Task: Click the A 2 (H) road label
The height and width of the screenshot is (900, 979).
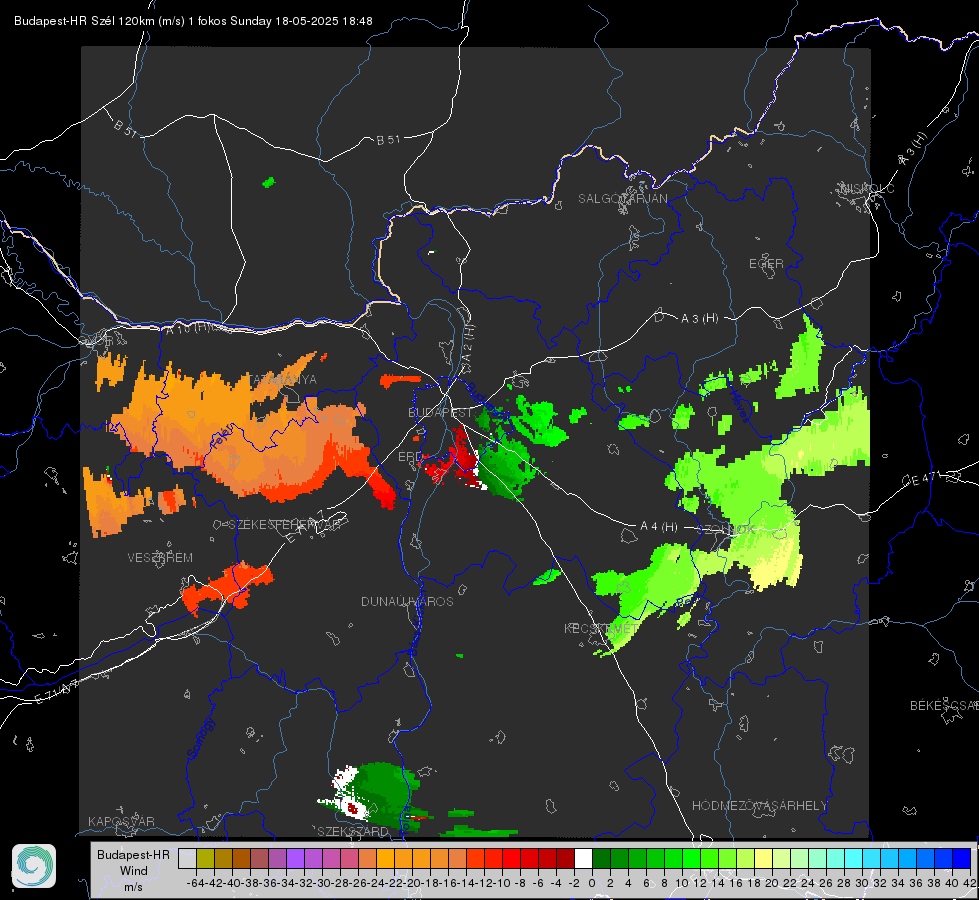Action: pos(468,344)
